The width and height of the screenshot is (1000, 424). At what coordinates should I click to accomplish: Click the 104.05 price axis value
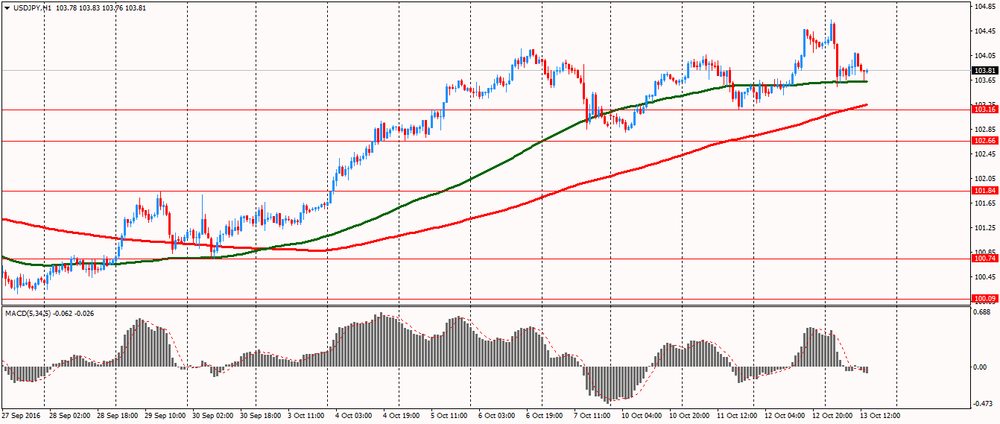click(984, 56)
